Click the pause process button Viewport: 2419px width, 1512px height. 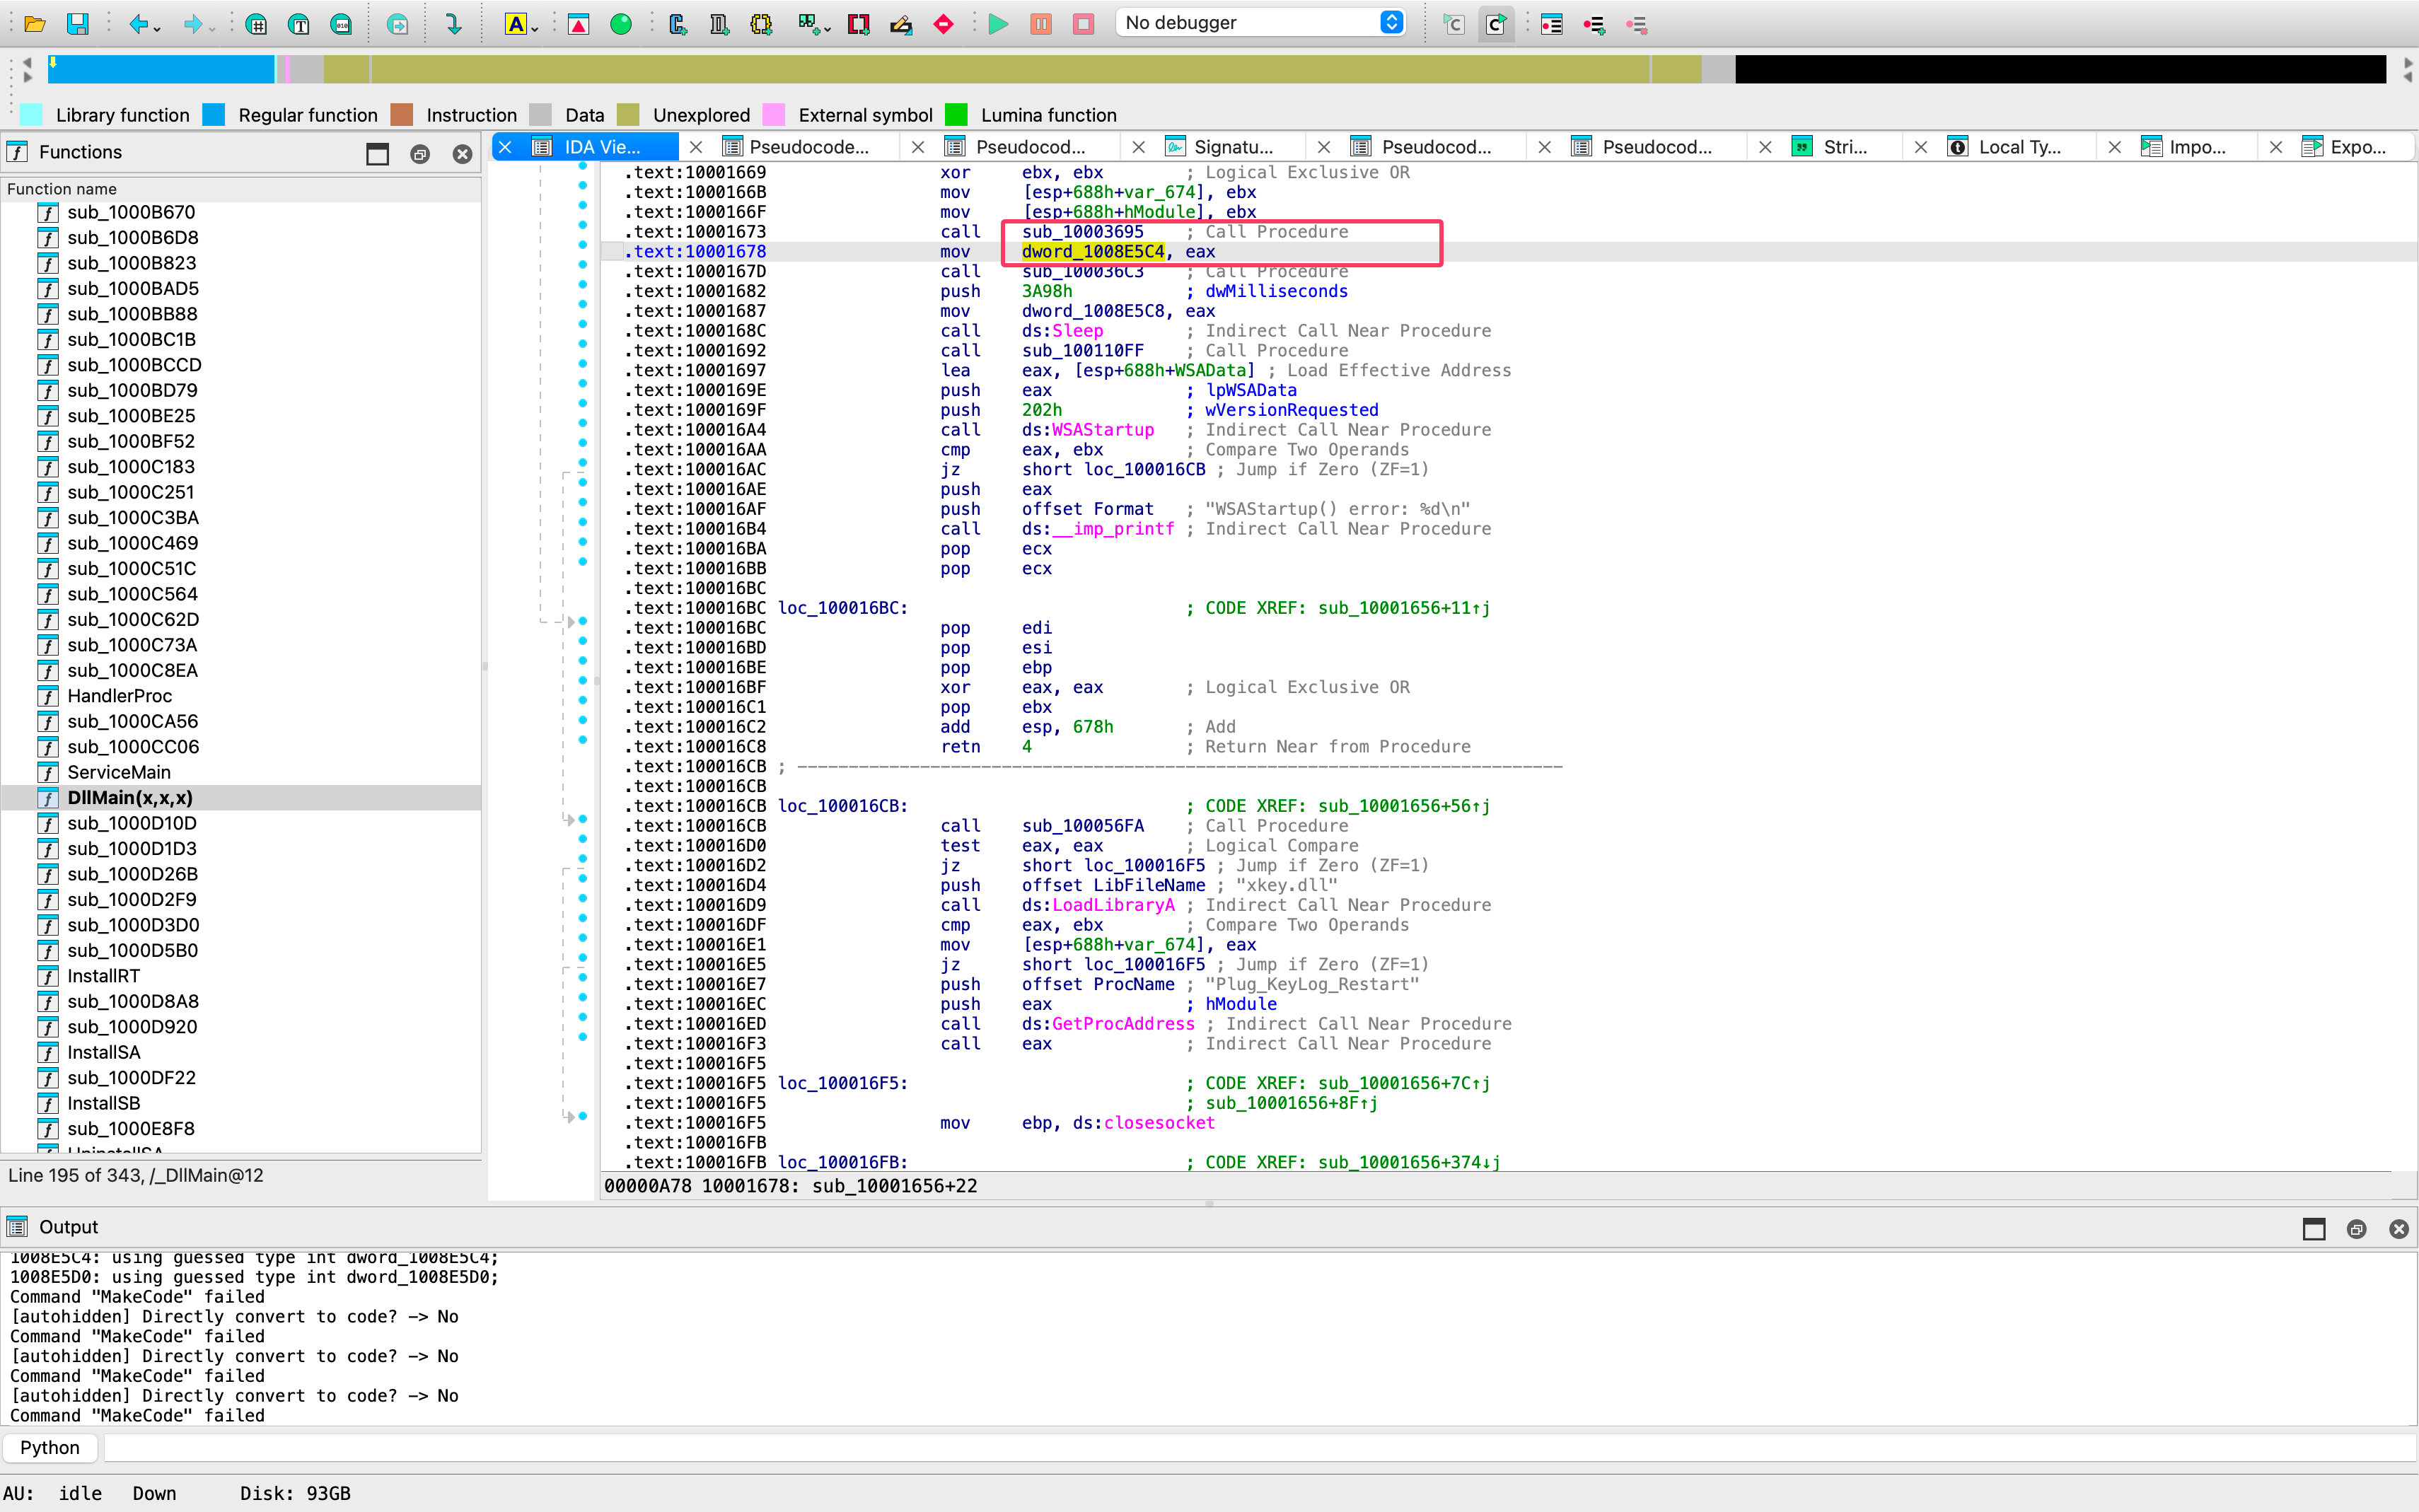click(x=1041, y=23)
